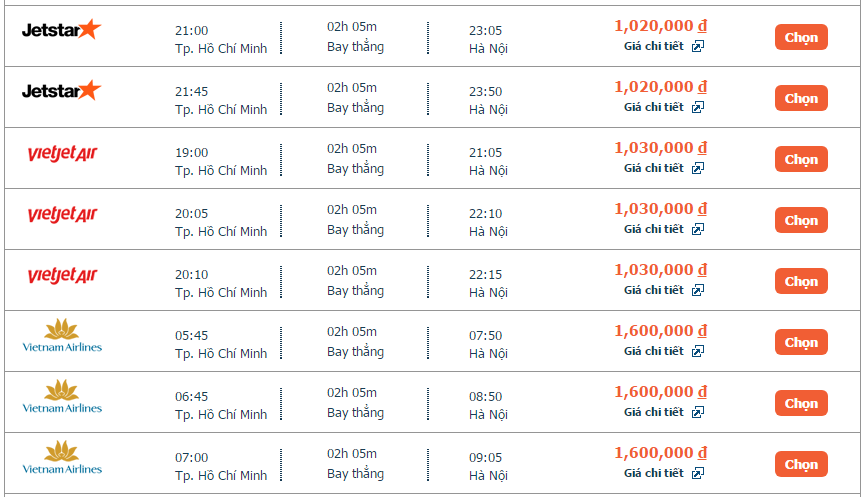Choose the Jetstar 21:00 flight with Chọn
865x497 pixels.
click(x=801, y=38)
